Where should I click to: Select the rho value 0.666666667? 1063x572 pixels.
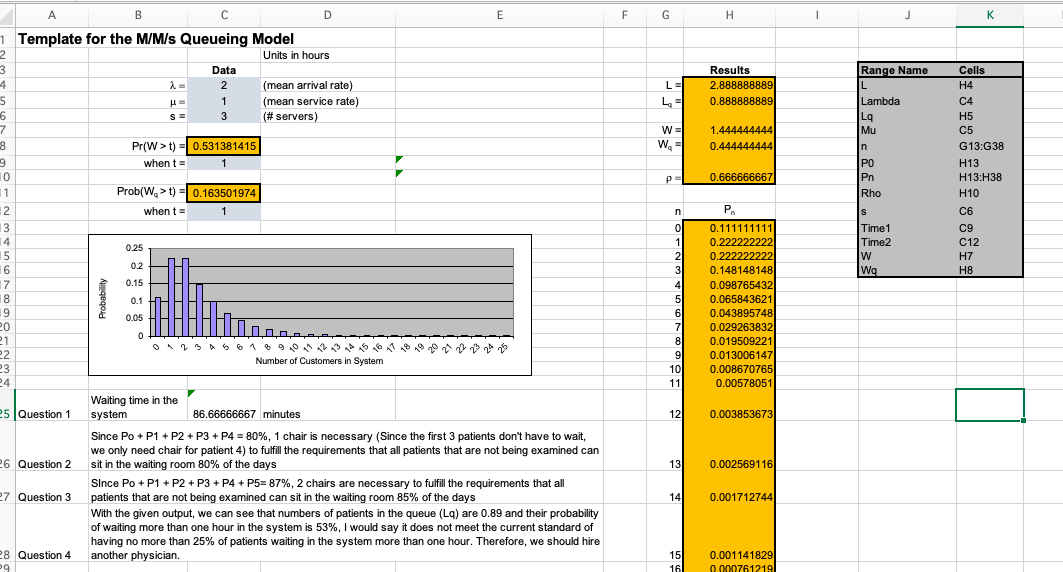click(x=729, y=177)
